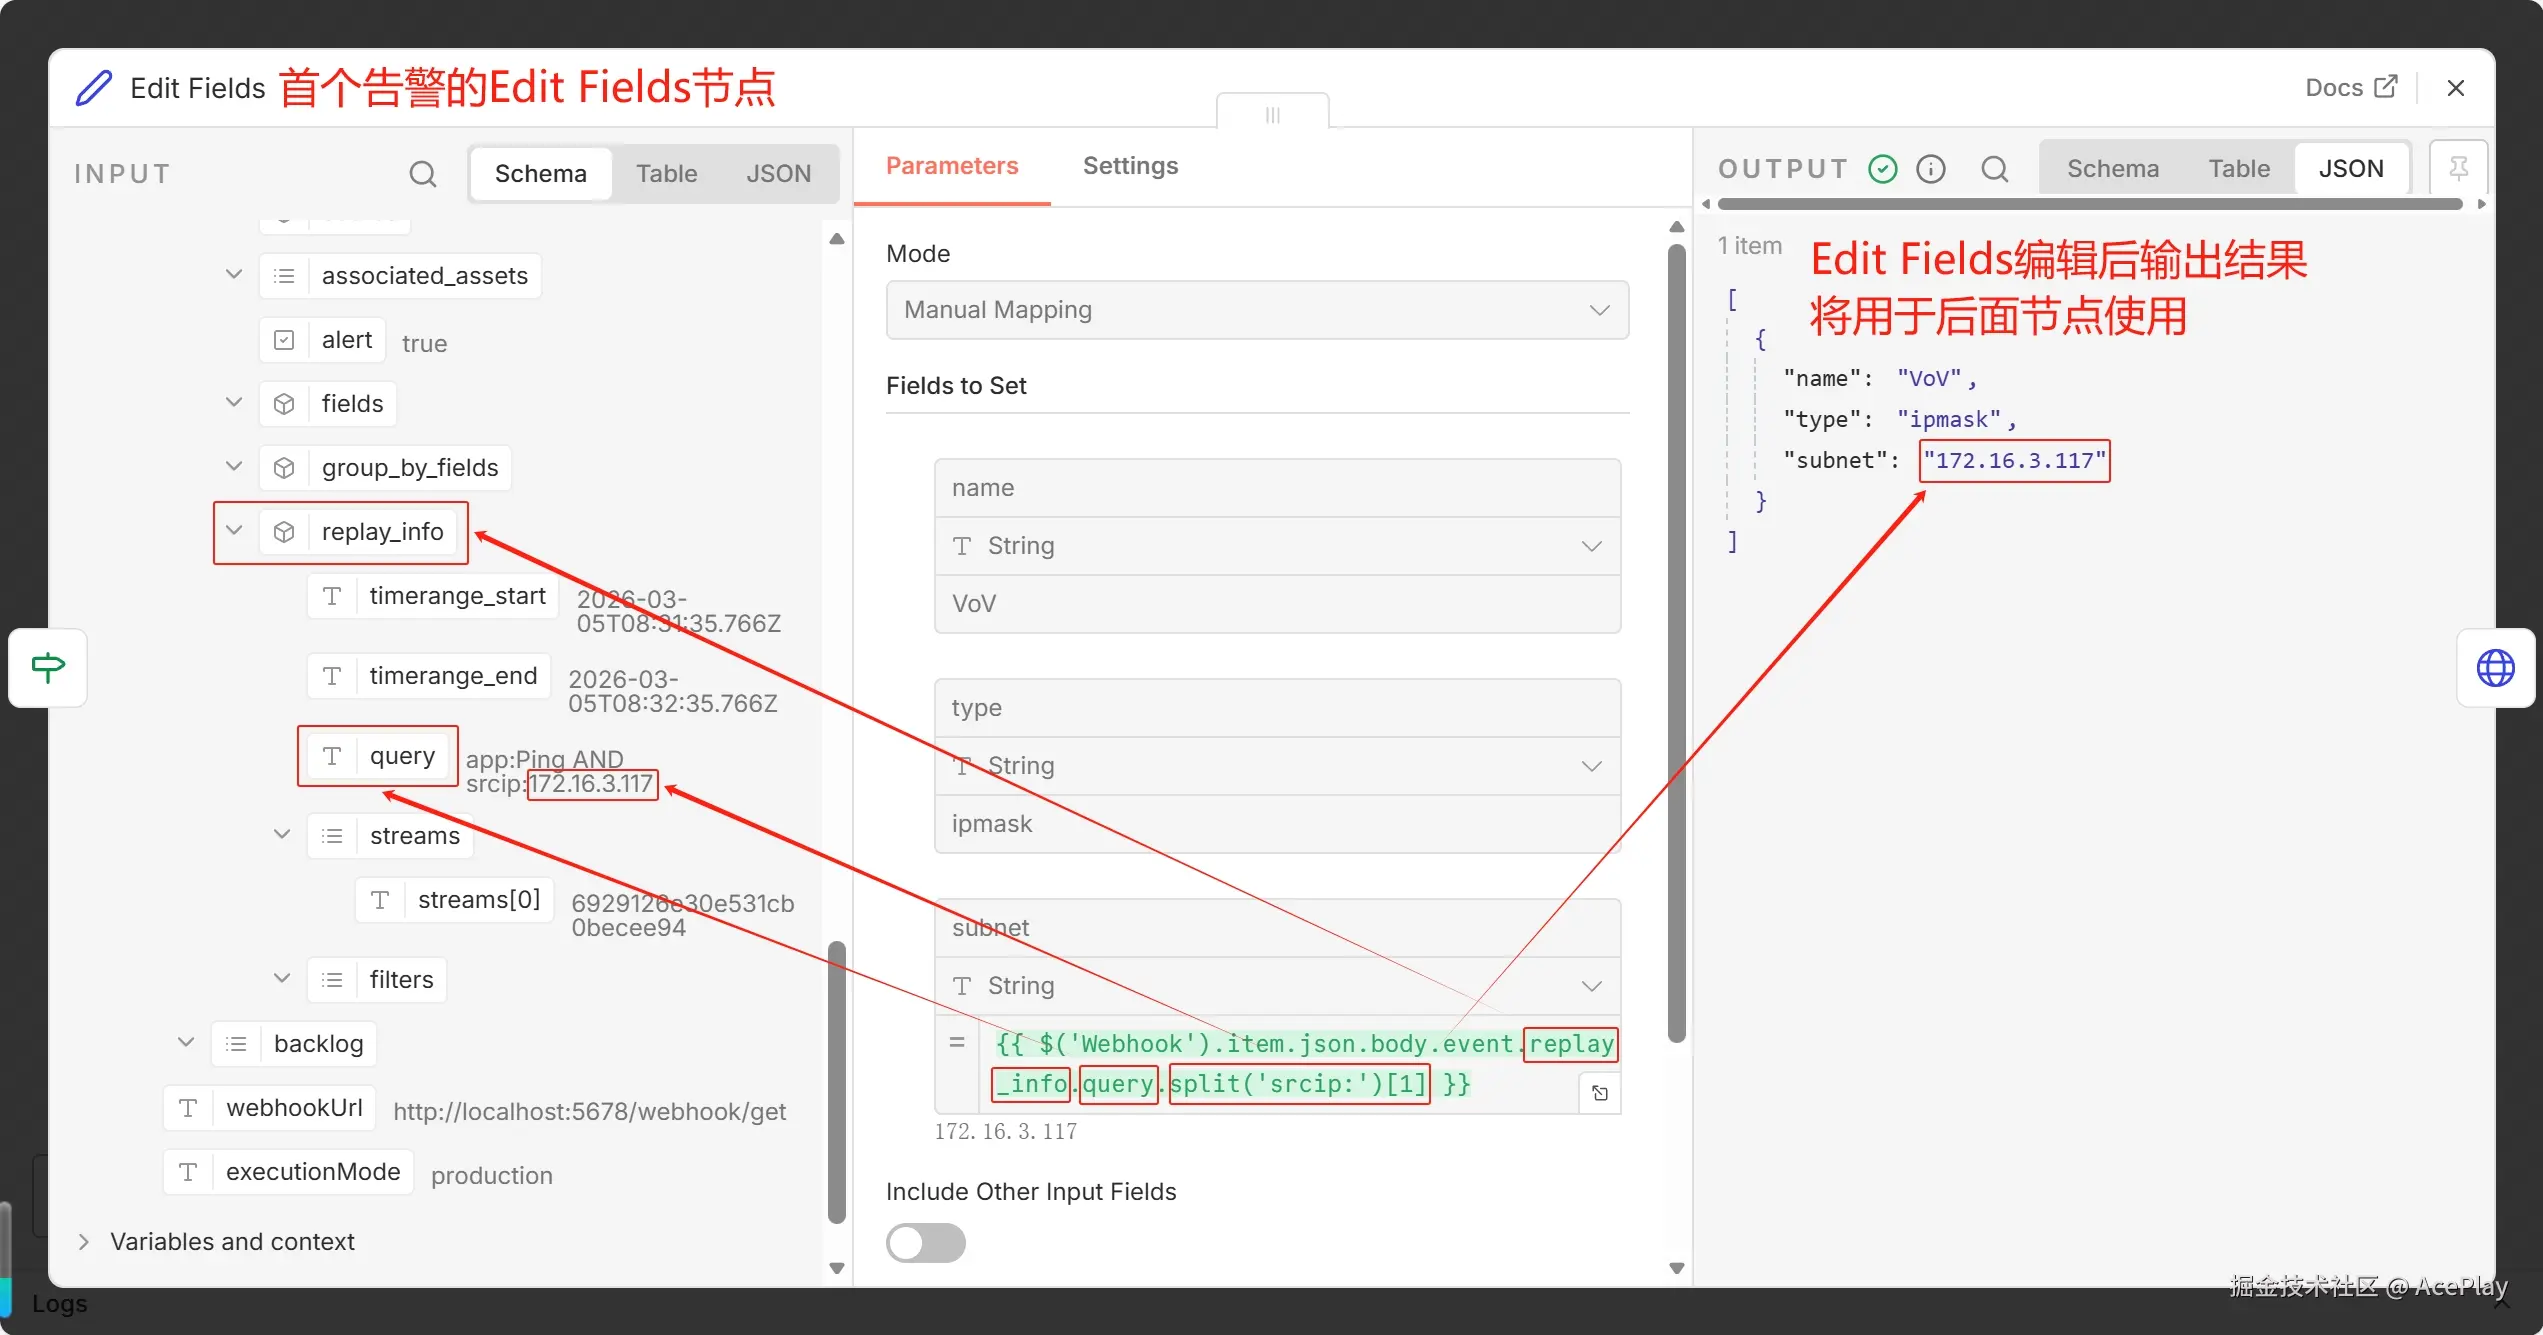Click the search icon in INPUT panel
Viewport: 2543px width, 1335px height.
(422, 174)
